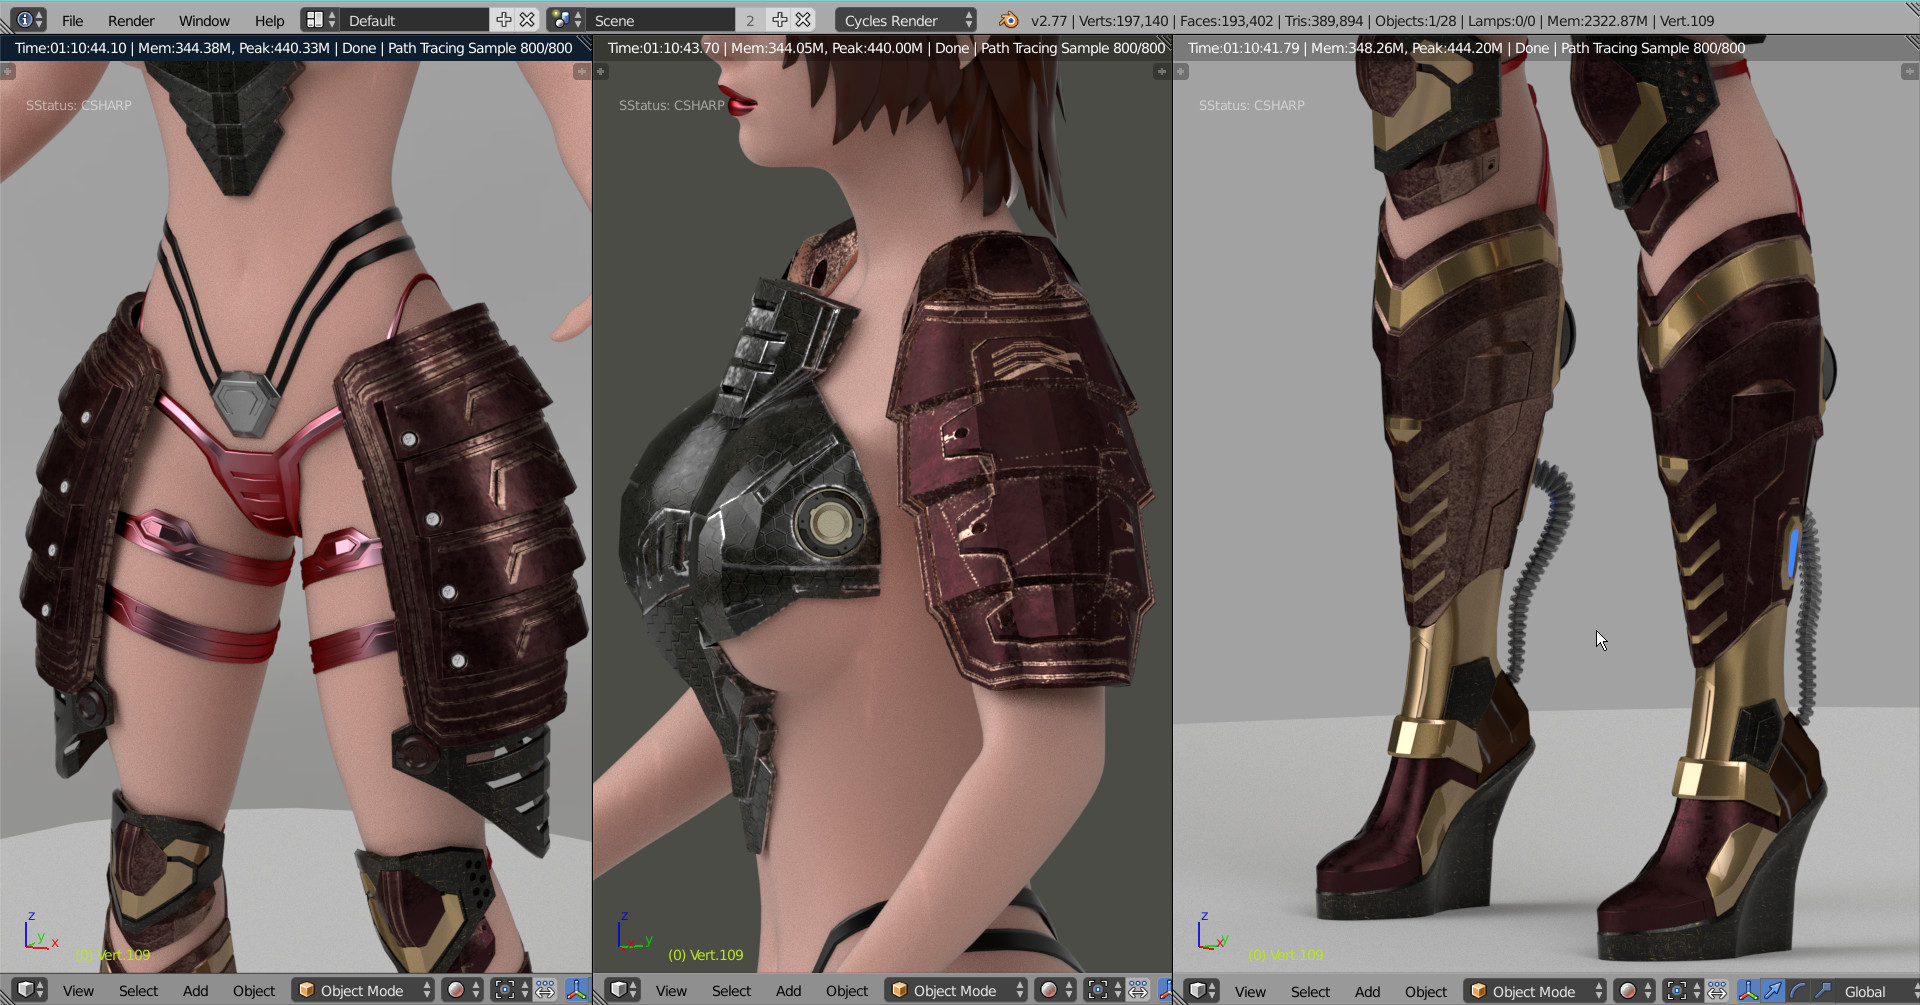Open Object menu in middle viewport
This screenshot has height=1005, width=1920.
tap(847, 990)
